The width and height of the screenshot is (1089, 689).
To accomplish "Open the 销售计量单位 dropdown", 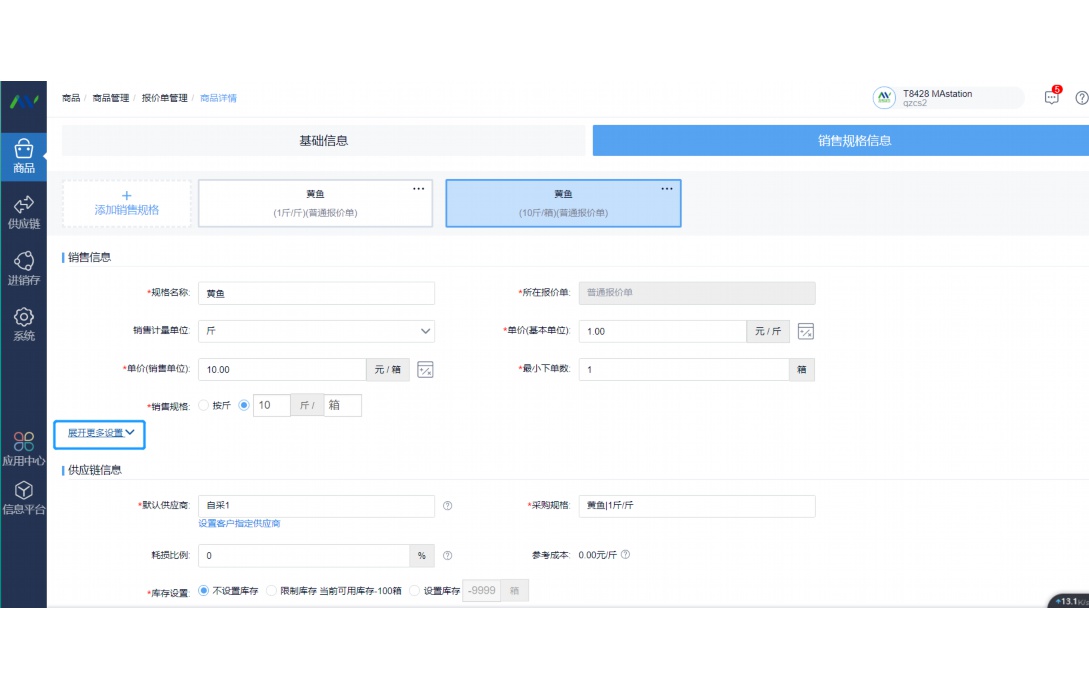I will (x=316, y=331).
